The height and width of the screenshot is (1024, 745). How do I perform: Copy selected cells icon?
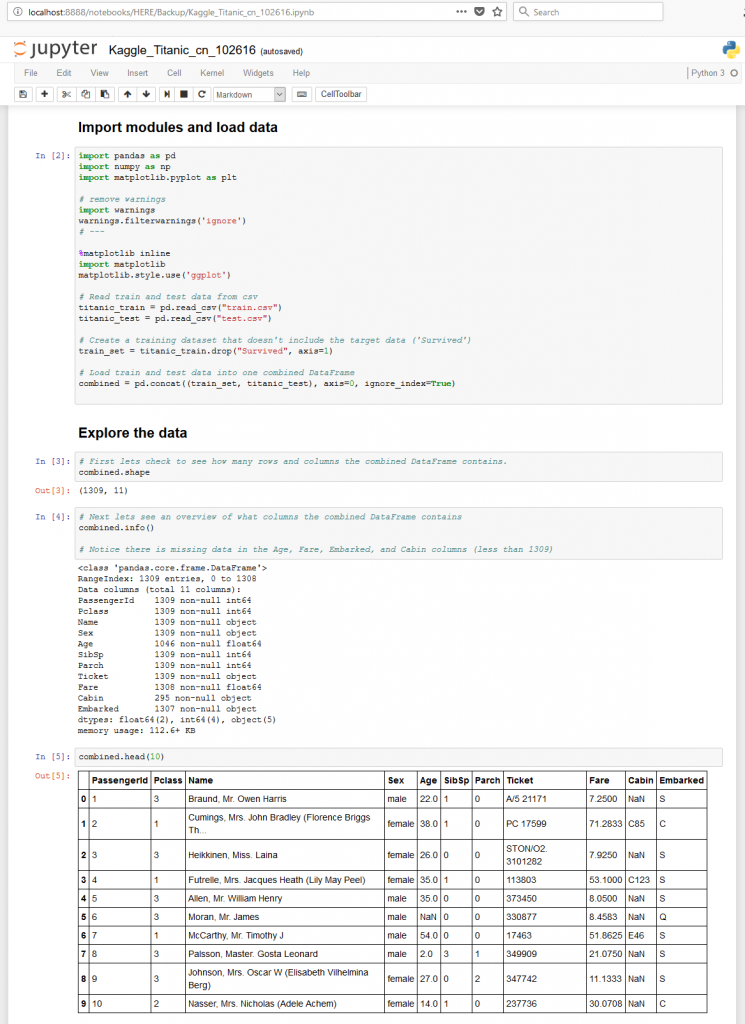coord(86,94)
